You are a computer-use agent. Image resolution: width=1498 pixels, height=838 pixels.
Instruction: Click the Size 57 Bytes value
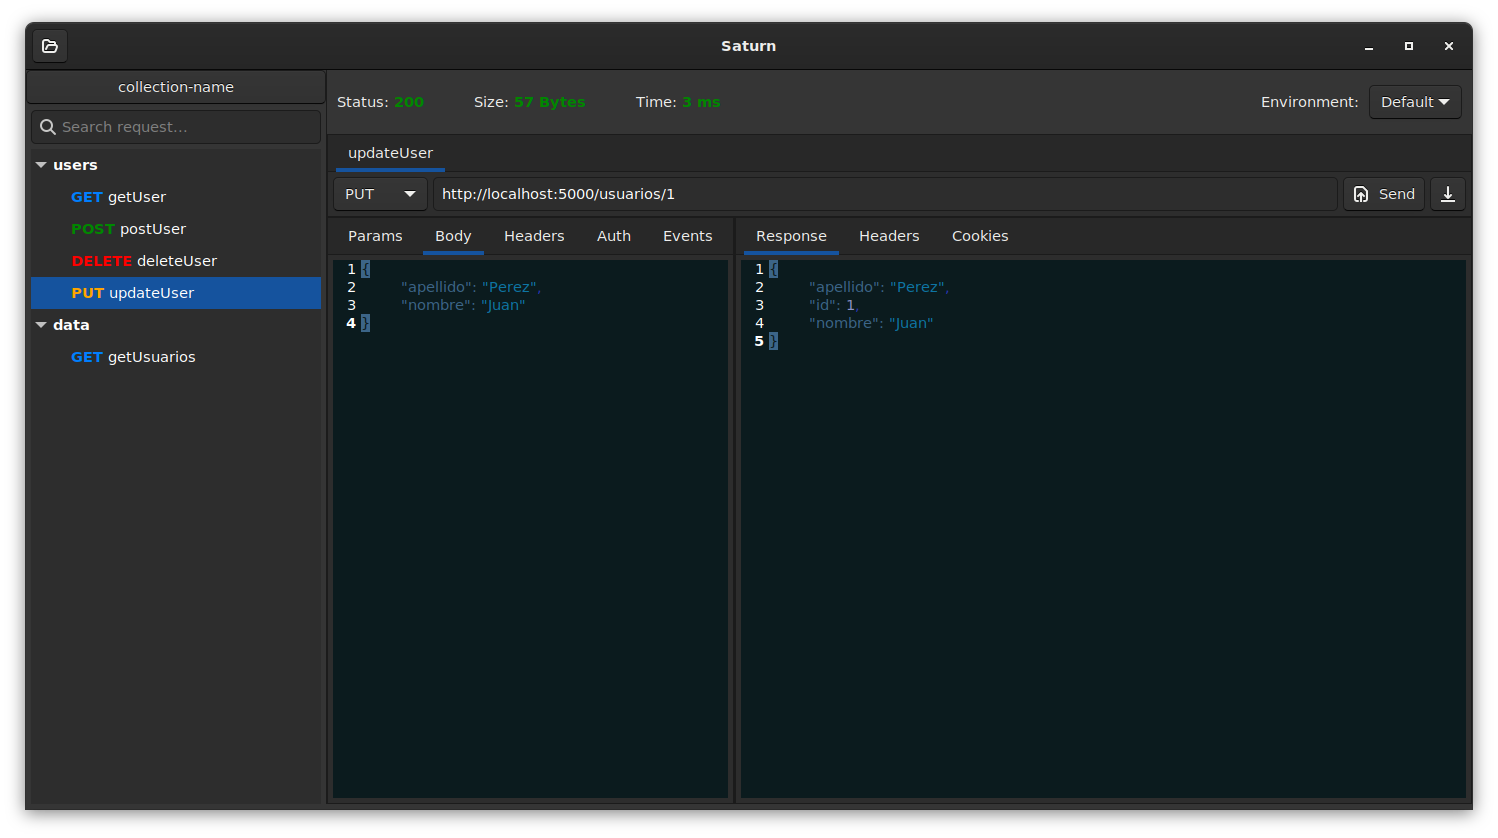point(550,102)
